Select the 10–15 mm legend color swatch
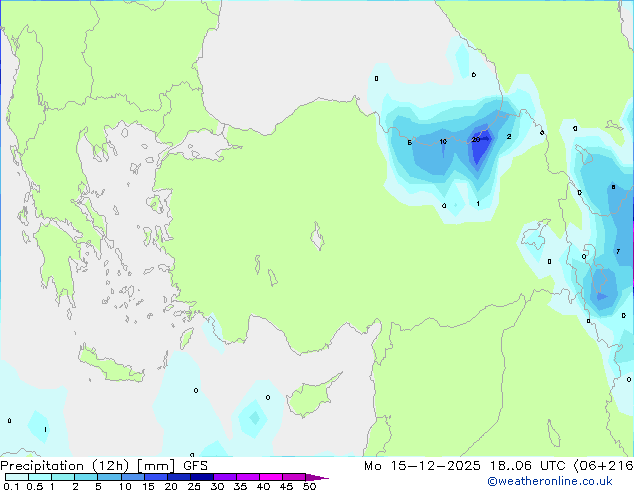The image size is (634, 490). click(x=133, y=477)
